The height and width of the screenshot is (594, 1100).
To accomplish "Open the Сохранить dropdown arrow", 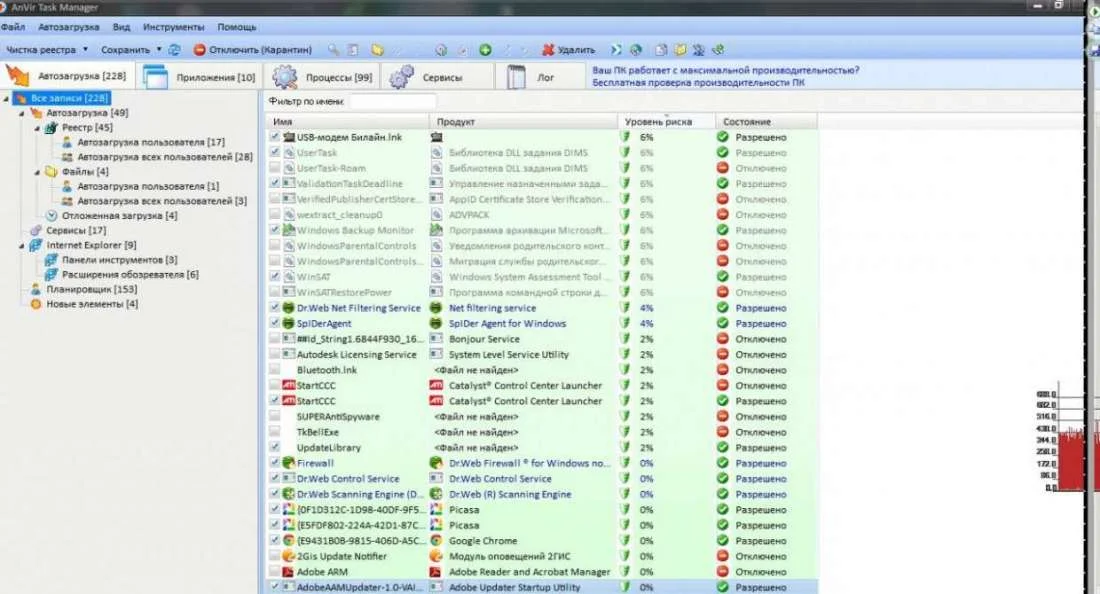I will tap(159, 50).
